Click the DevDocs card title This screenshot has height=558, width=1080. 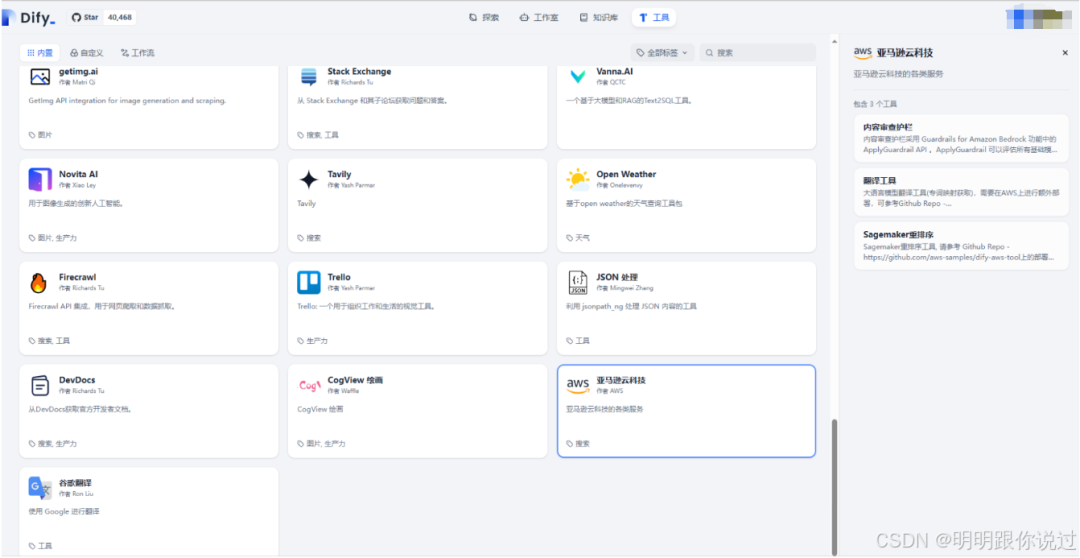pos(77,380)
